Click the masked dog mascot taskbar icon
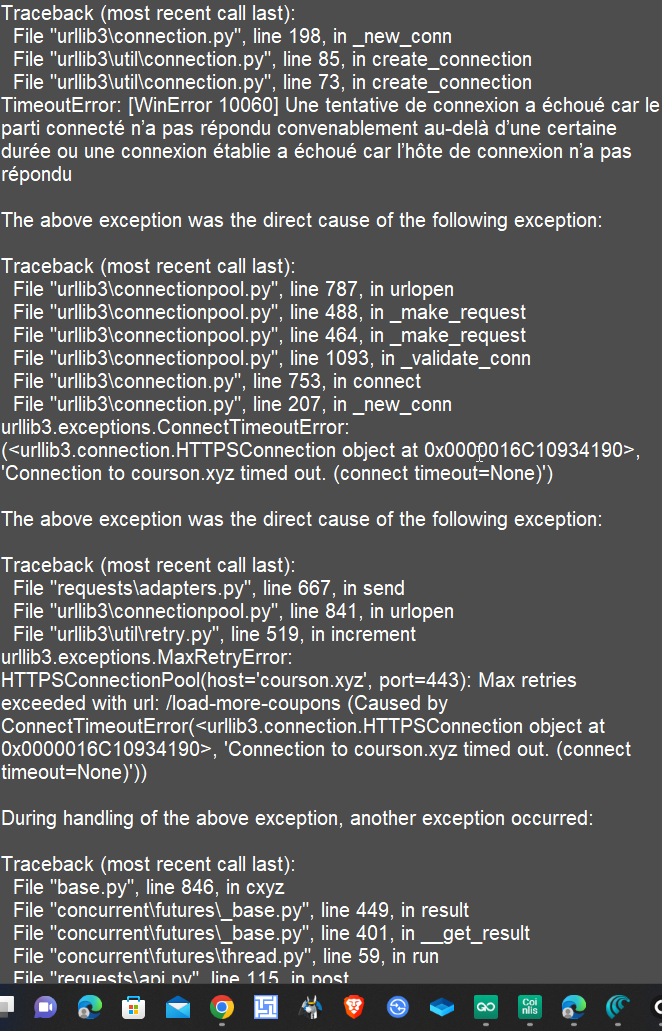The width and height of the screenshot is (662, 1031). coord(310,1006)
